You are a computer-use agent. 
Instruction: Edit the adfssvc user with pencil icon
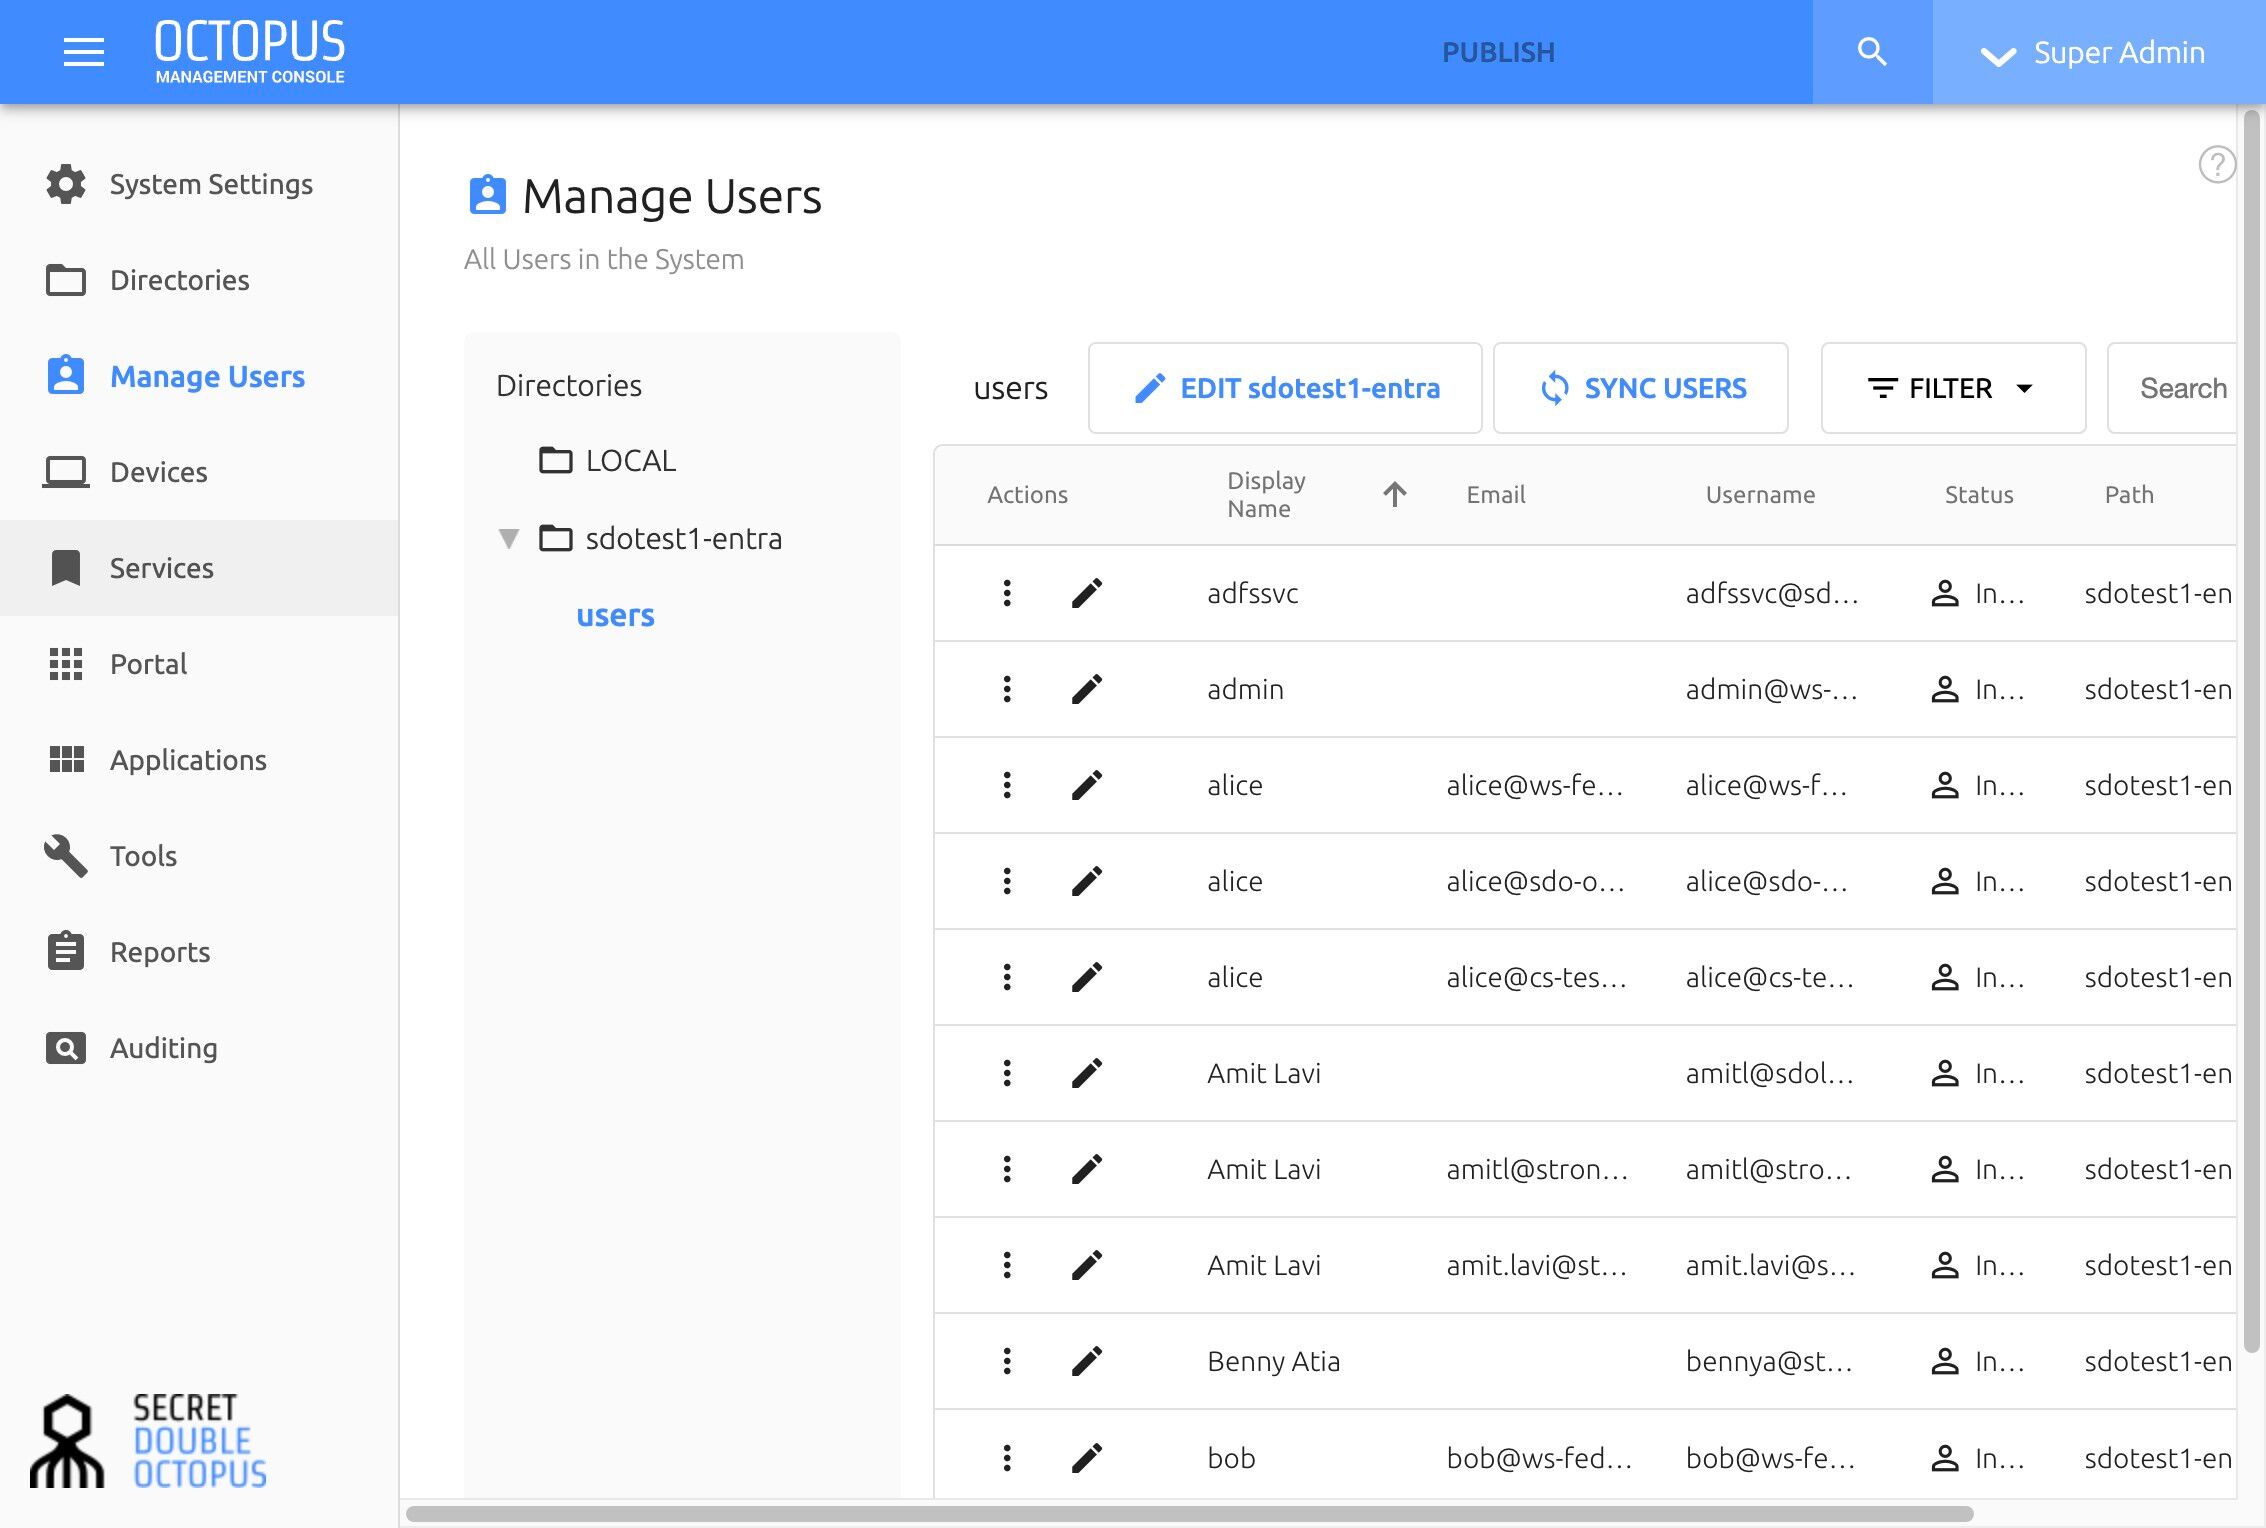pyautogui.click(x=1087, y=593)
